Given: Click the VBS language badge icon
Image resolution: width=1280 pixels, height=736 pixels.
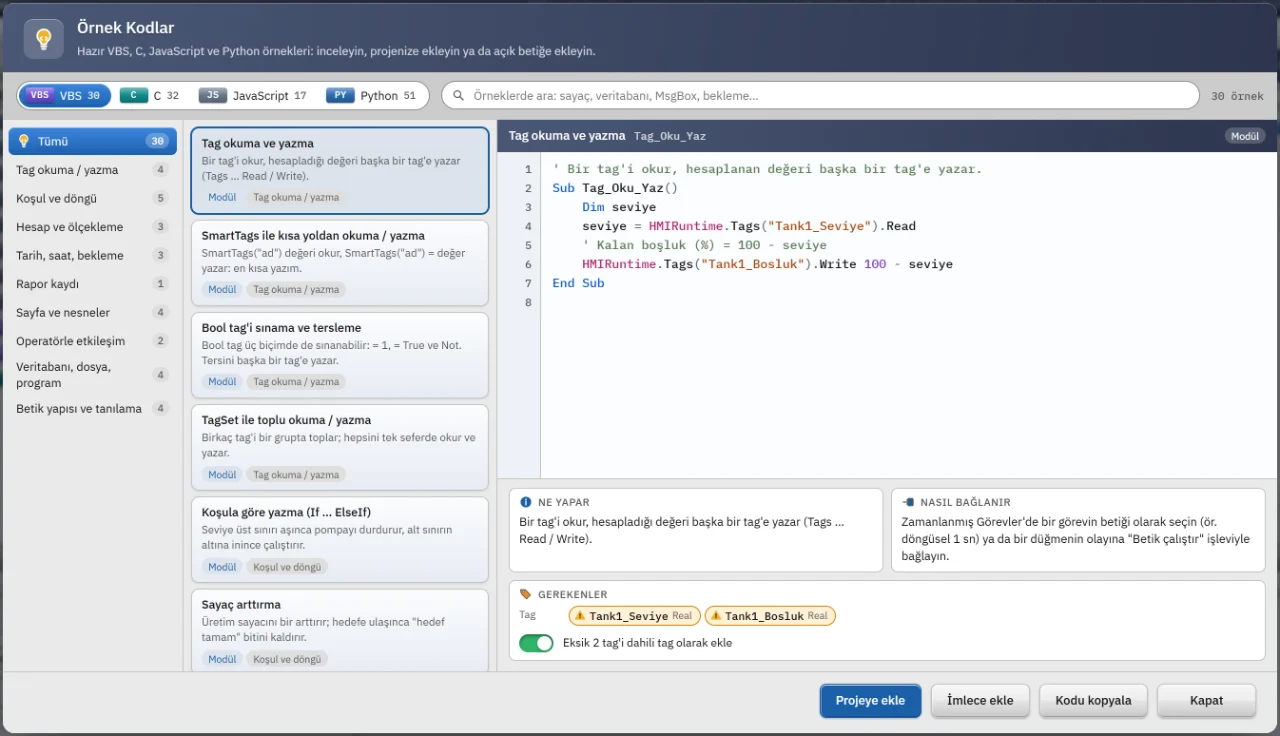Looking at the screenshot, I should pyautogui.click(x=40, y=95).
